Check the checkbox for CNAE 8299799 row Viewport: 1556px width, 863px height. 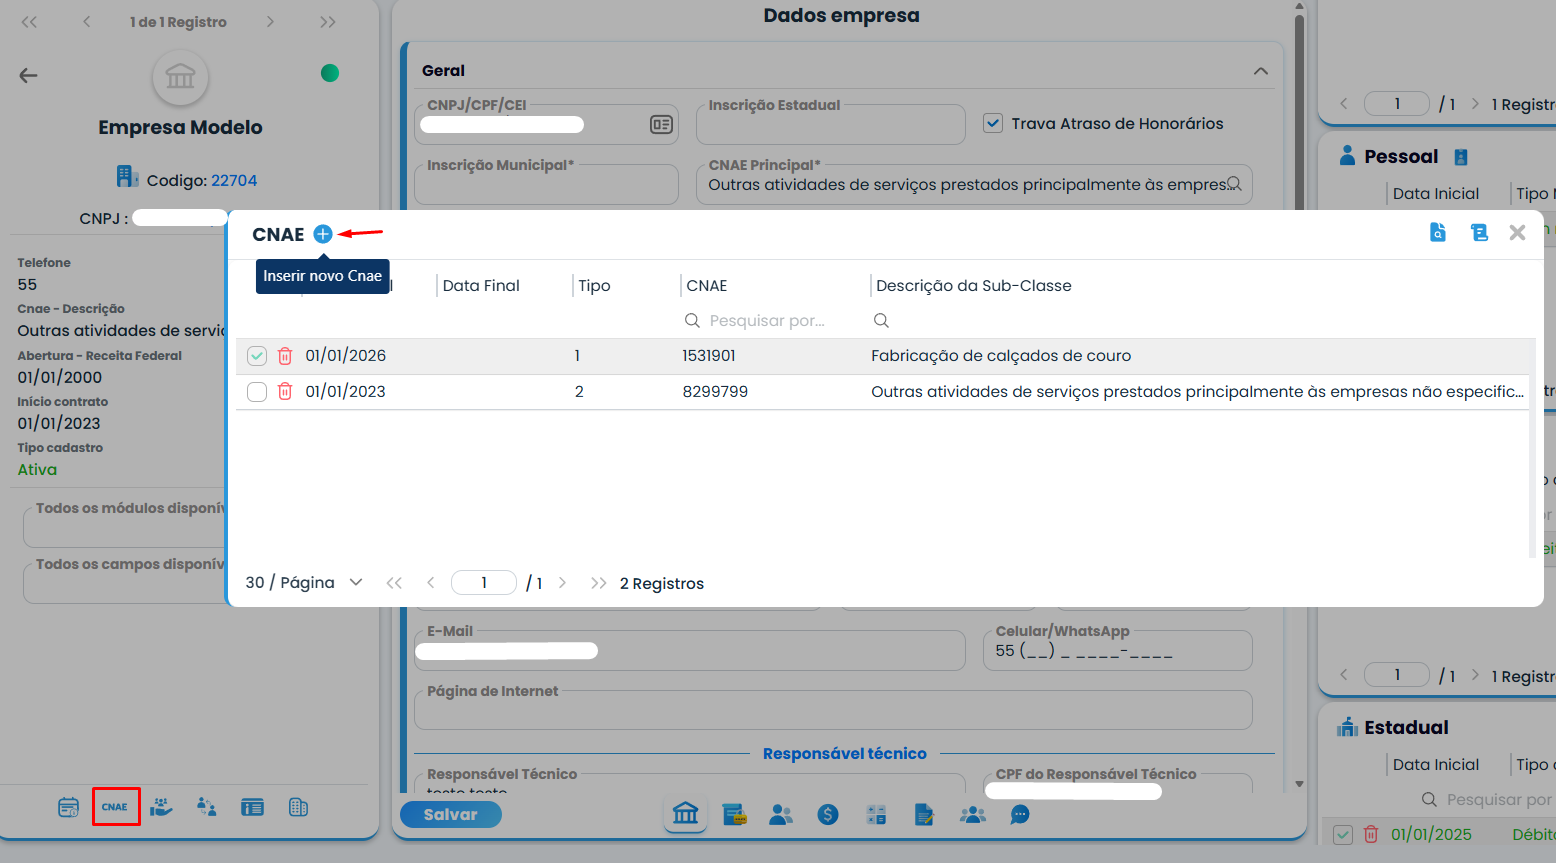tap(257, 392)
